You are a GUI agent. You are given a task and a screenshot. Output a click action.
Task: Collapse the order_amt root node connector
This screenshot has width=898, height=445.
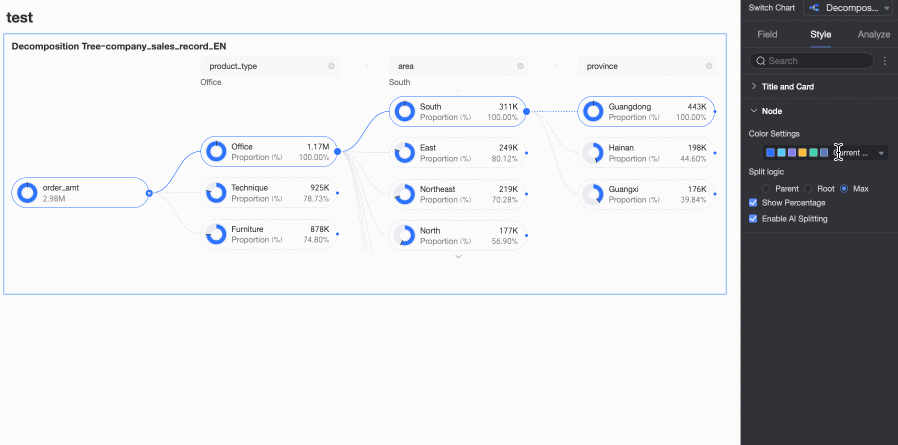(149, 193)
